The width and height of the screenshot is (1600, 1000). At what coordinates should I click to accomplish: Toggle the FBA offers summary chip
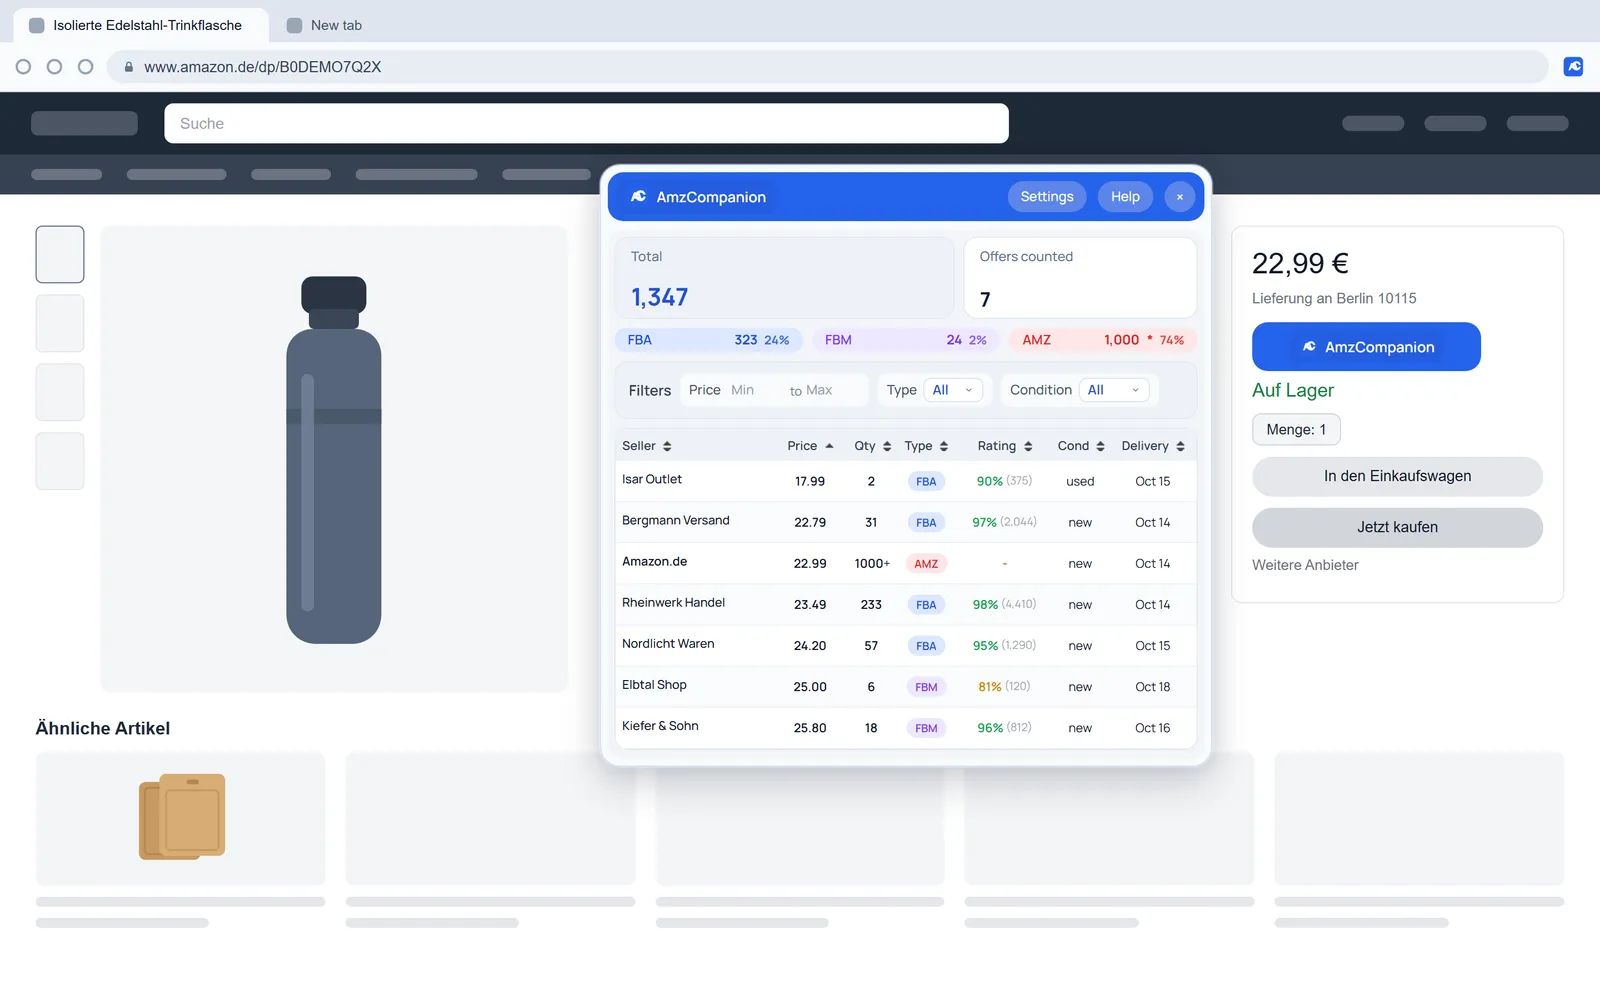[709, 340]
